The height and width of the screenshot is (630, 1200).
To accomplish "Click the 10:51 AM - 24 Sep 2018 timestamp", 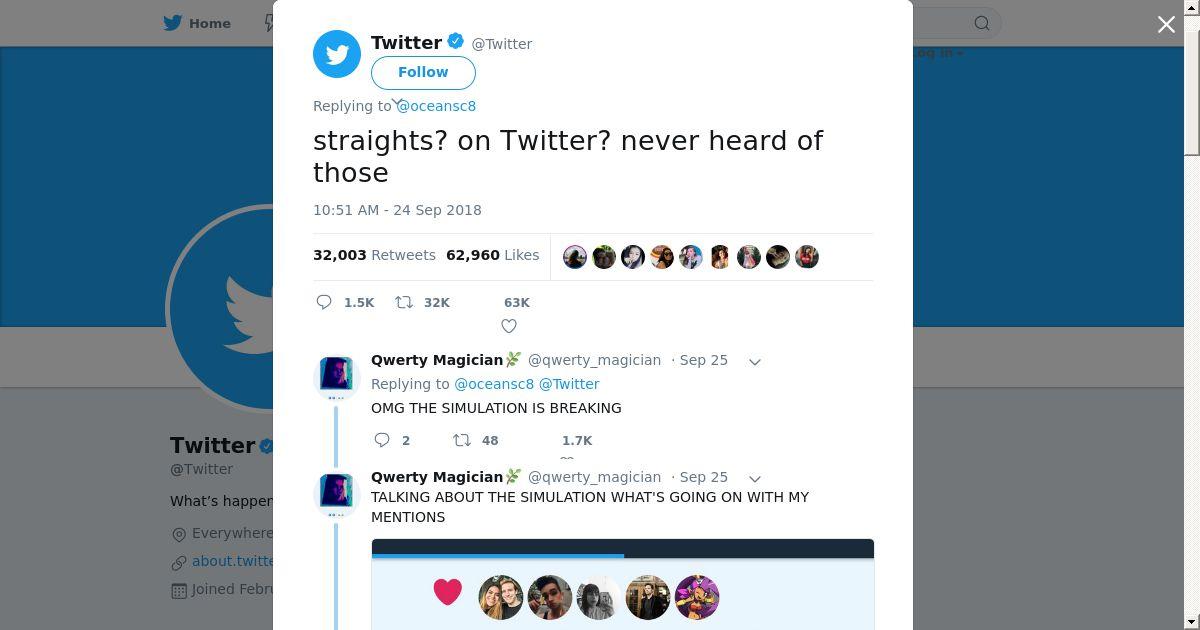I will coord(397,210).
